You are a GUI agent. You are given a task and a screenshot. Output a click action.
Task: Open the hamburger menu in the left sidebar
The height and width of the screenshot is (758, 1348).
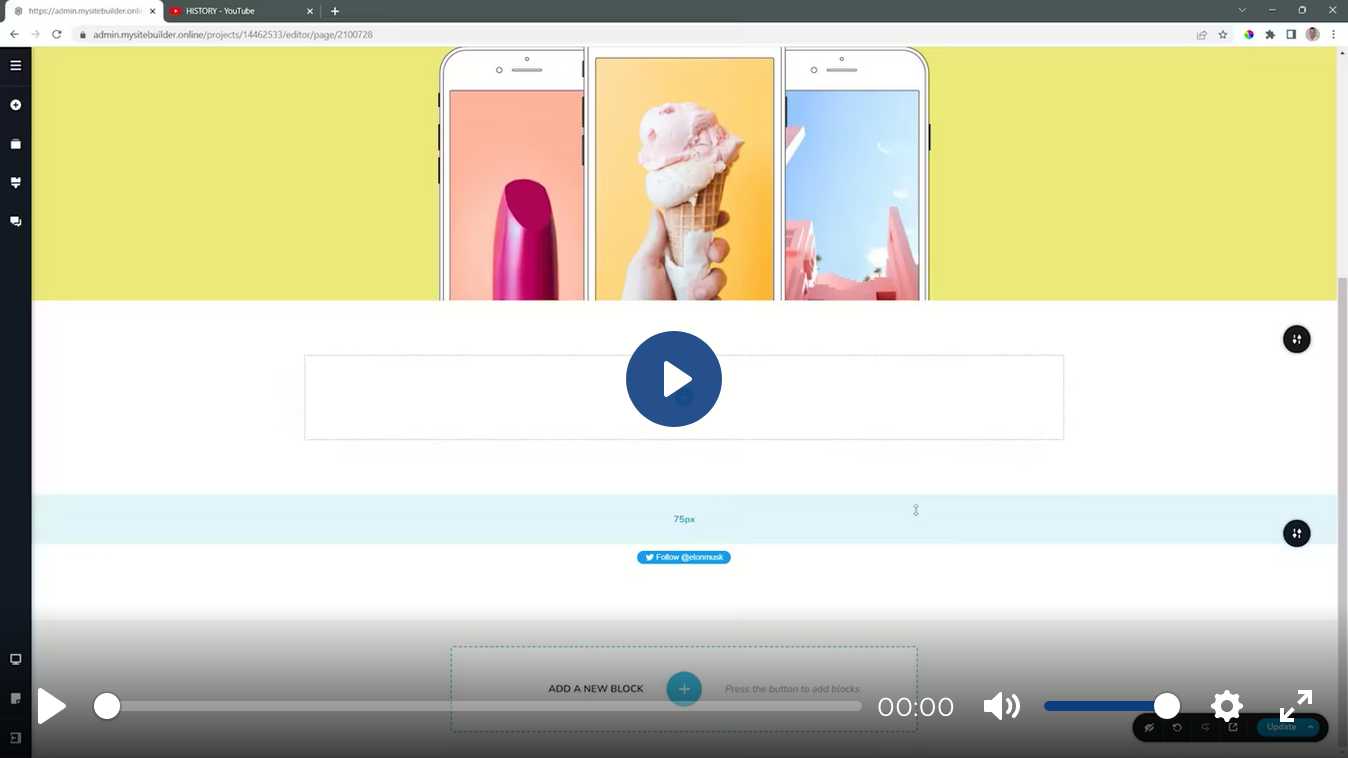point(16,66)
